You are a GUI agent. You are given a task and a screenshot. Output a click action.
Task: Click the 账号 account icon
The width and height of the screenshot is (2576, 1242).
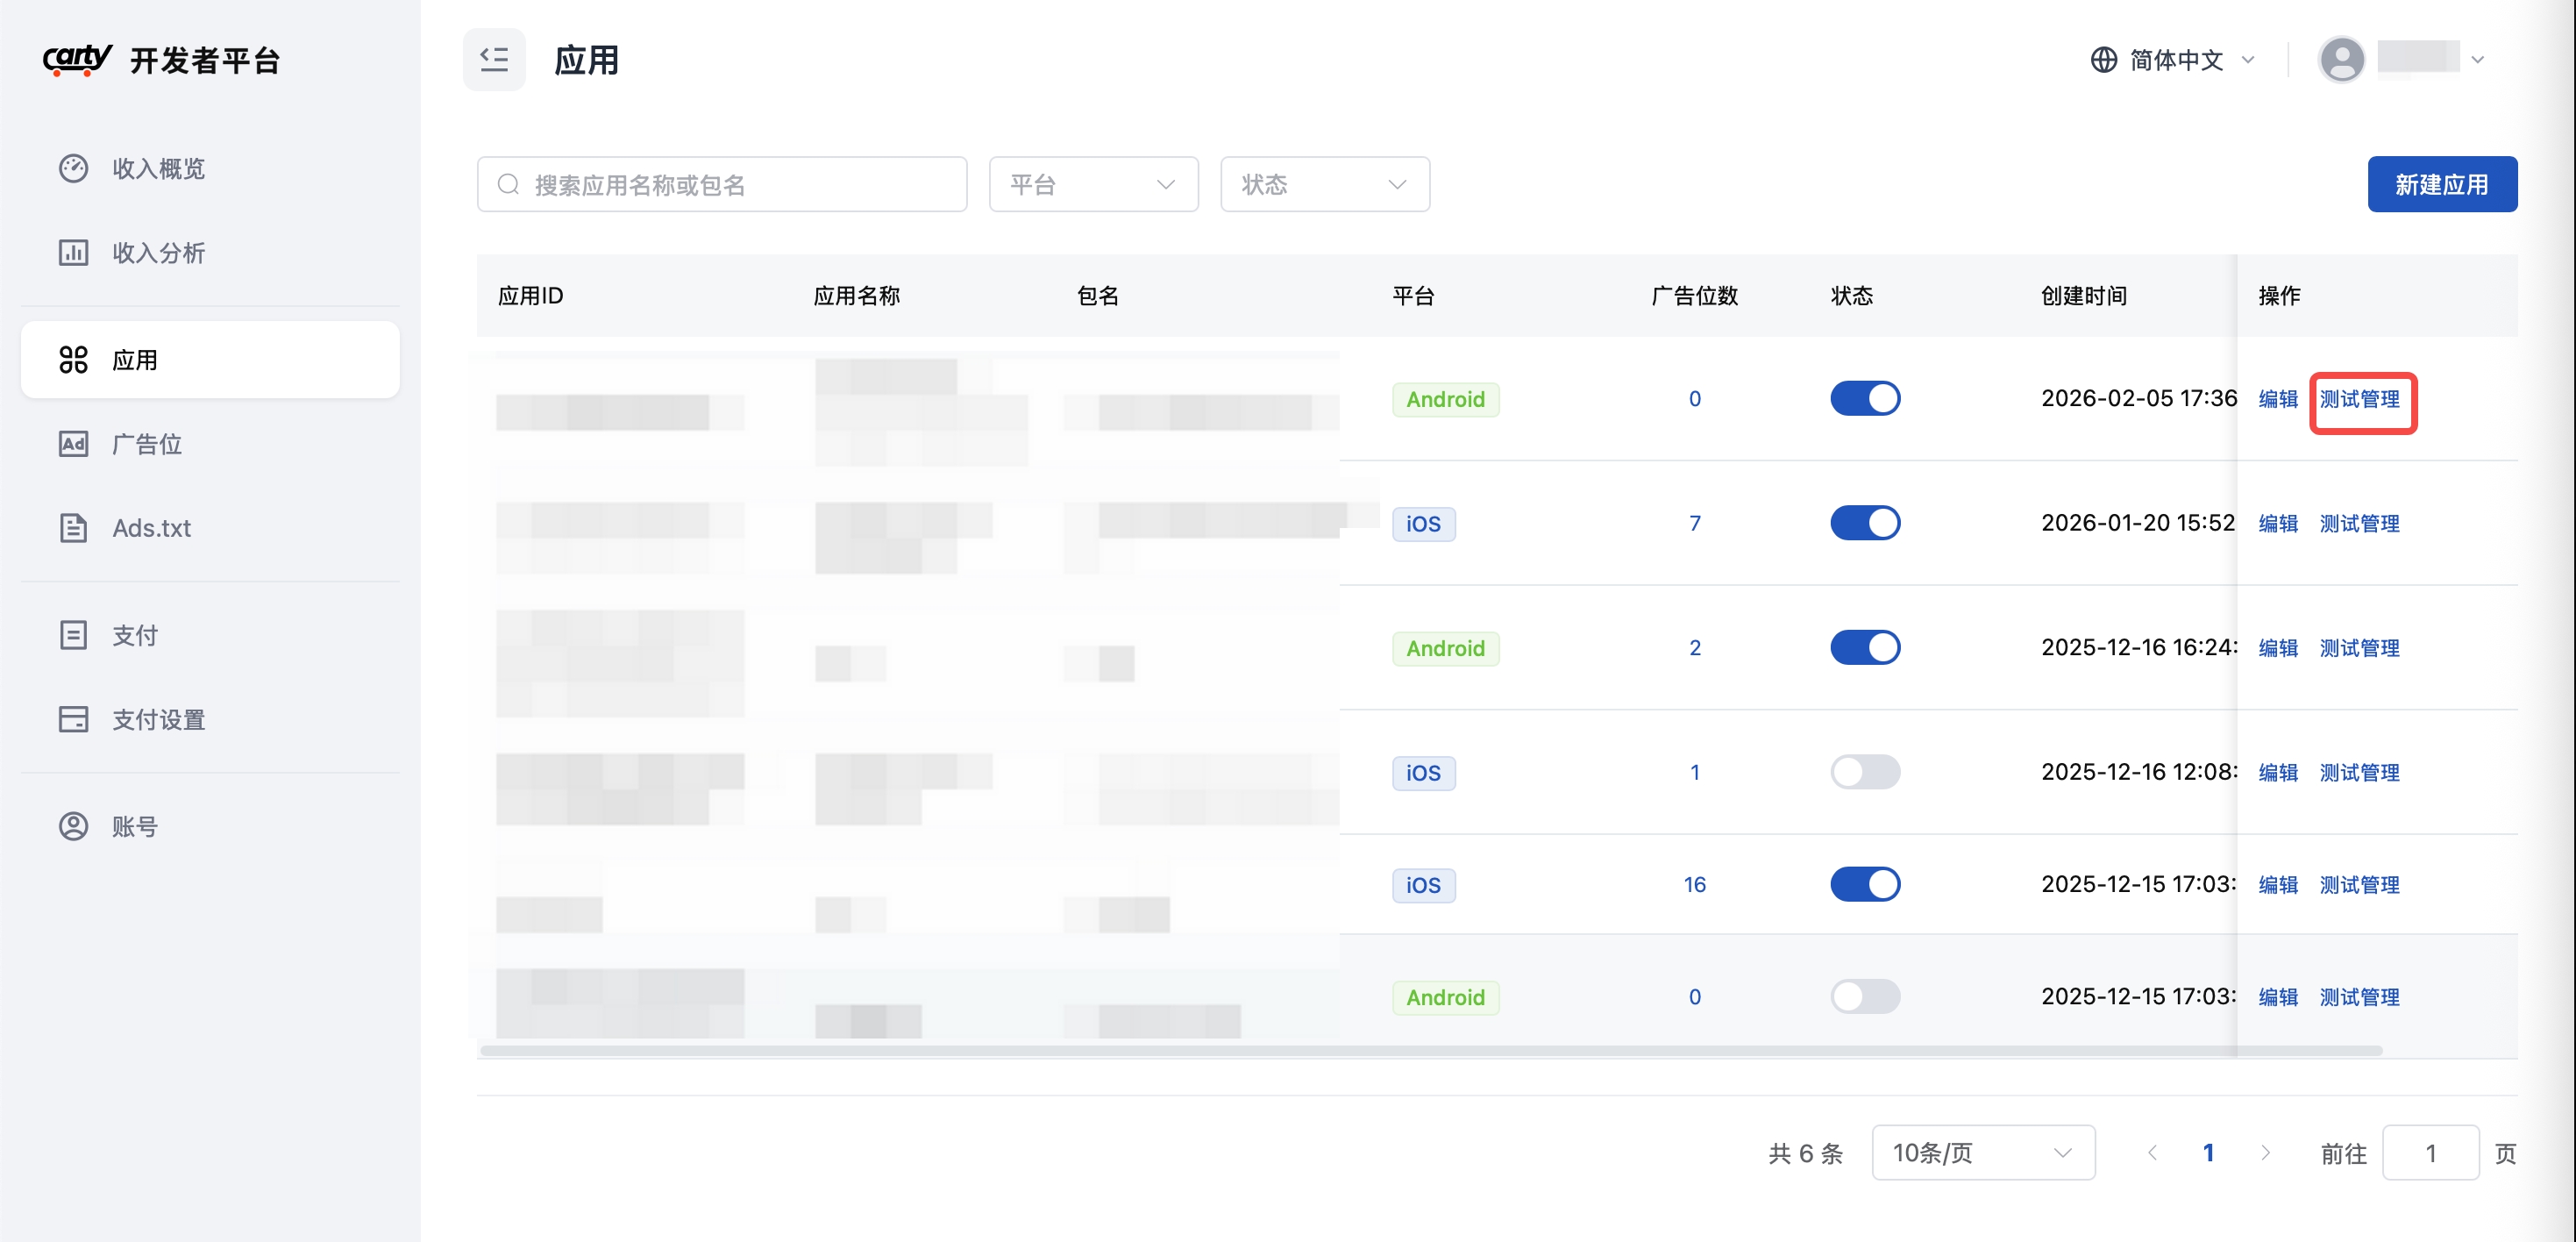(x=73, y=825)
